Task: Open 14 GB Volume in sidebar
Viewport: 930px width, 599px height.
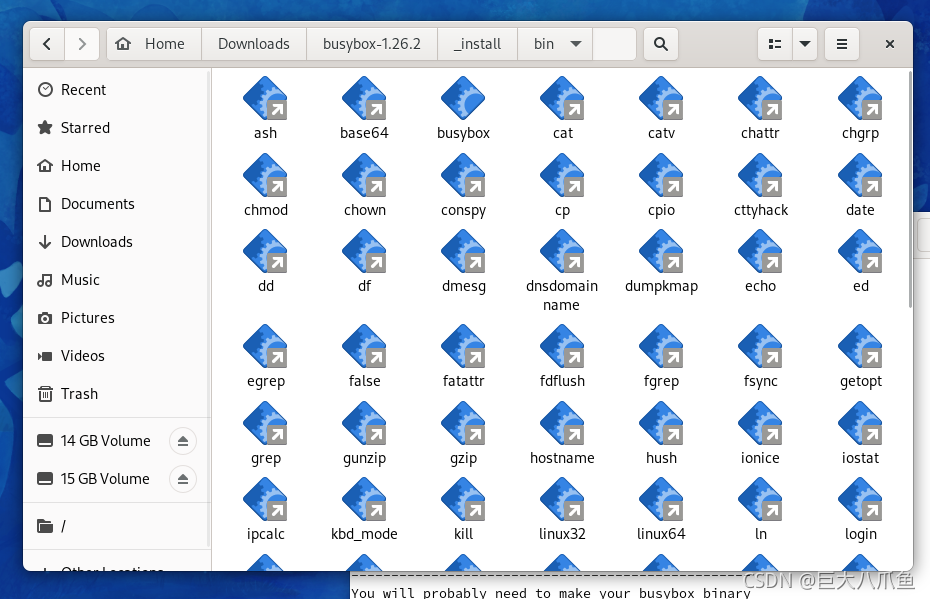Action: [105, 441]
